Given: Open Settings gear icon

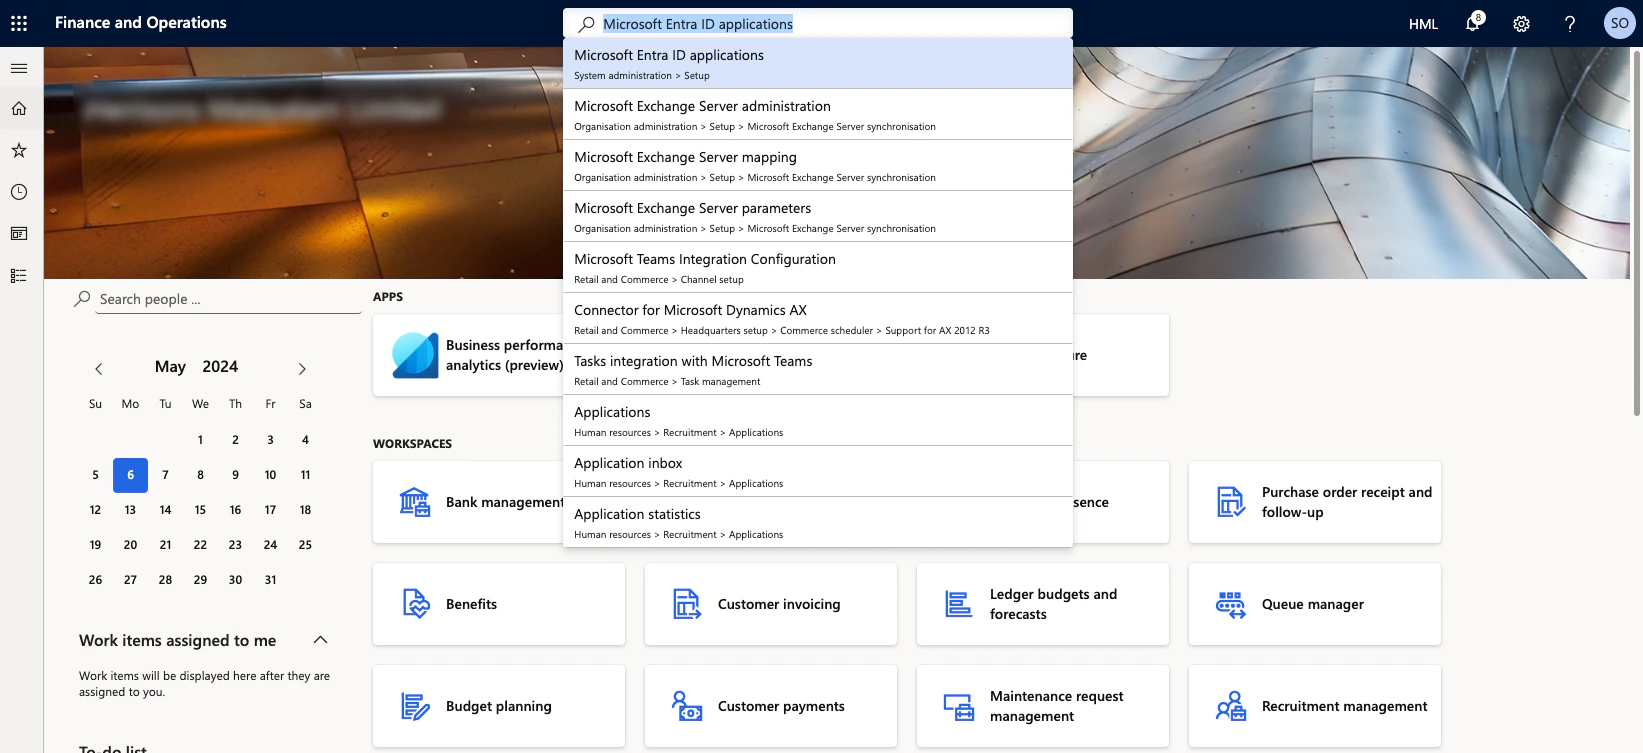Looking at the screenshot, I should coord(1521,24).
